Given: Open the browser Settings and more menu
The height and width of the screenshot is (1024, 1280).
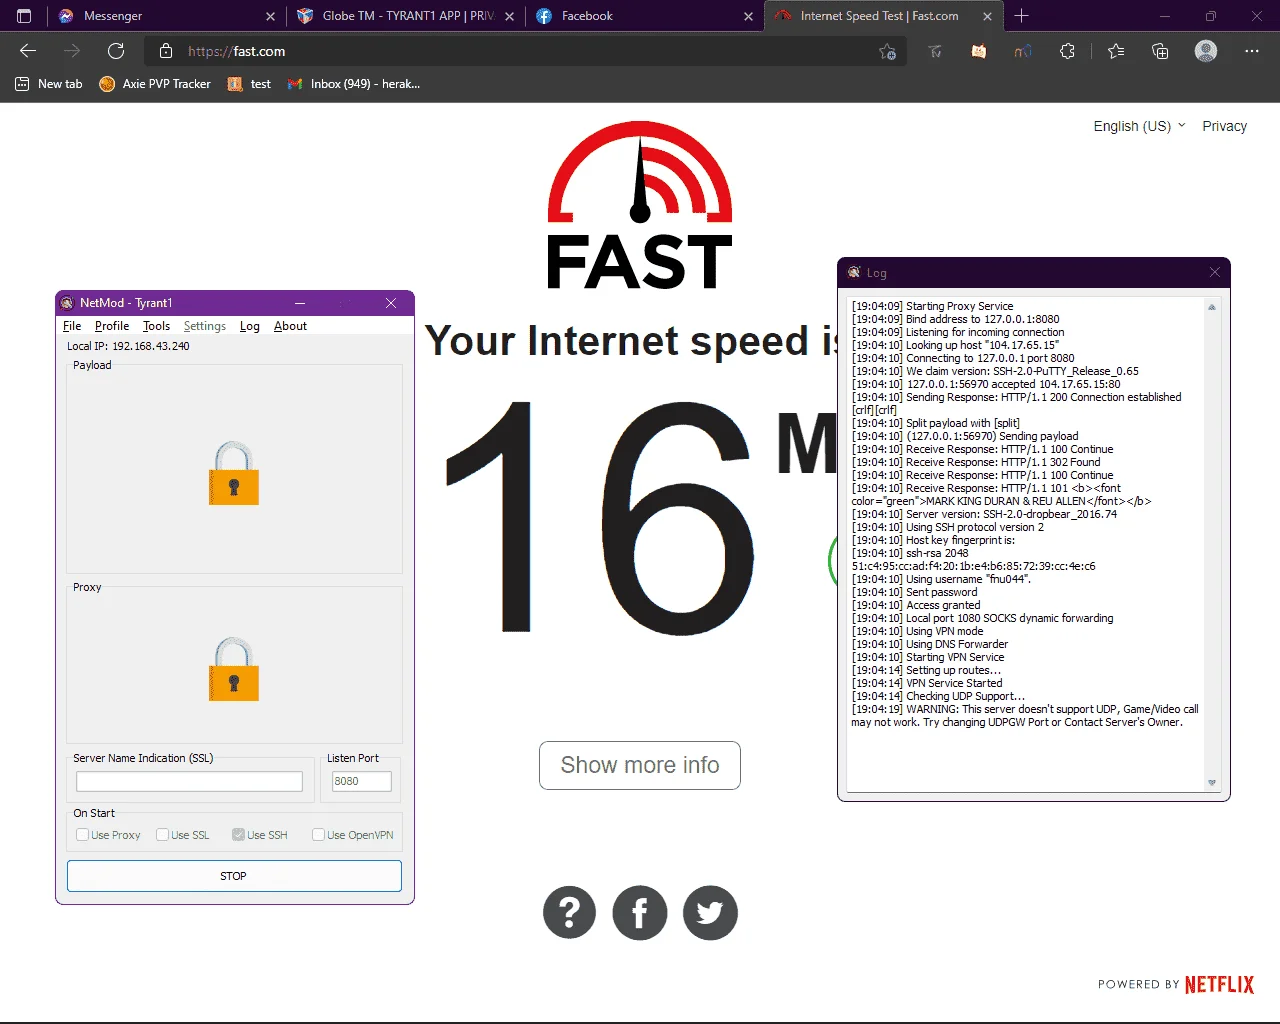Looking at the screenshot, I should [x=1252, y=51].
